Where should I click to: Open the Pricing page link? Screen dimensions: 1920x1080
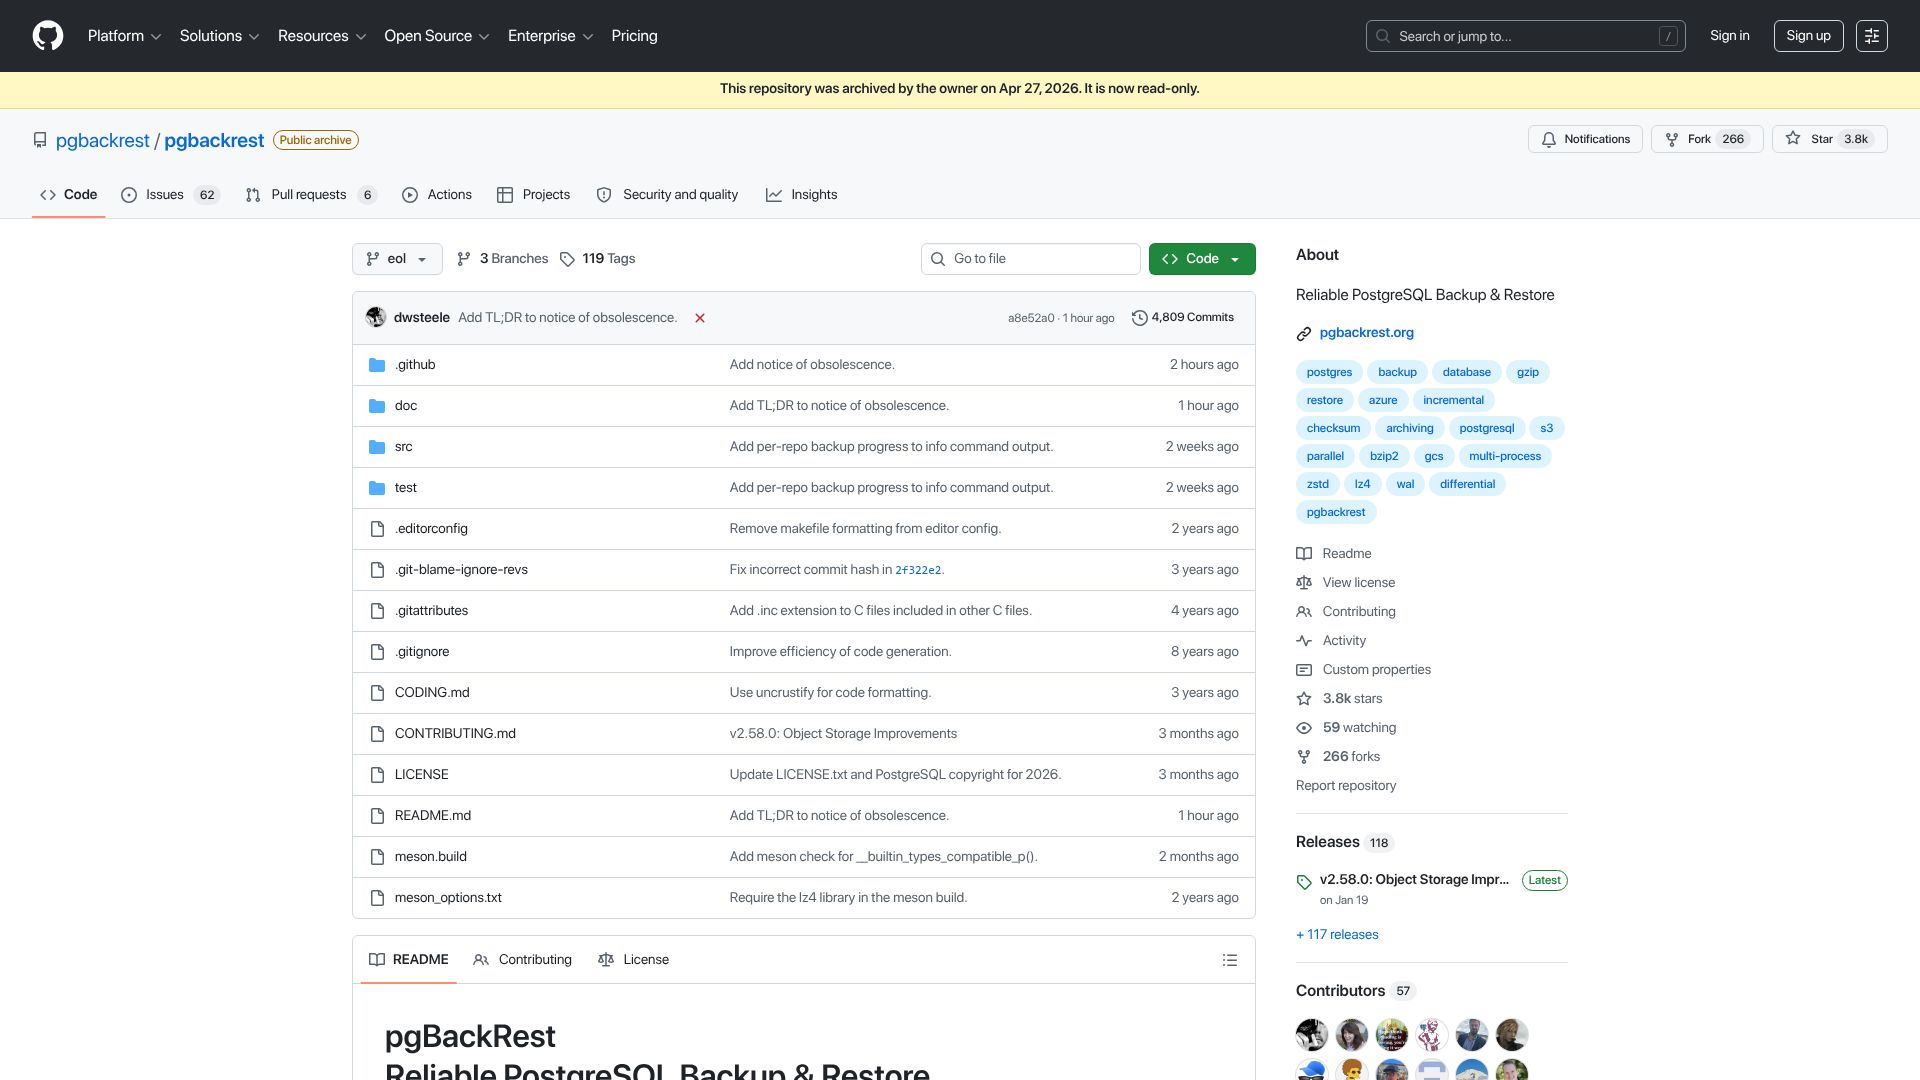pos(634,36)
